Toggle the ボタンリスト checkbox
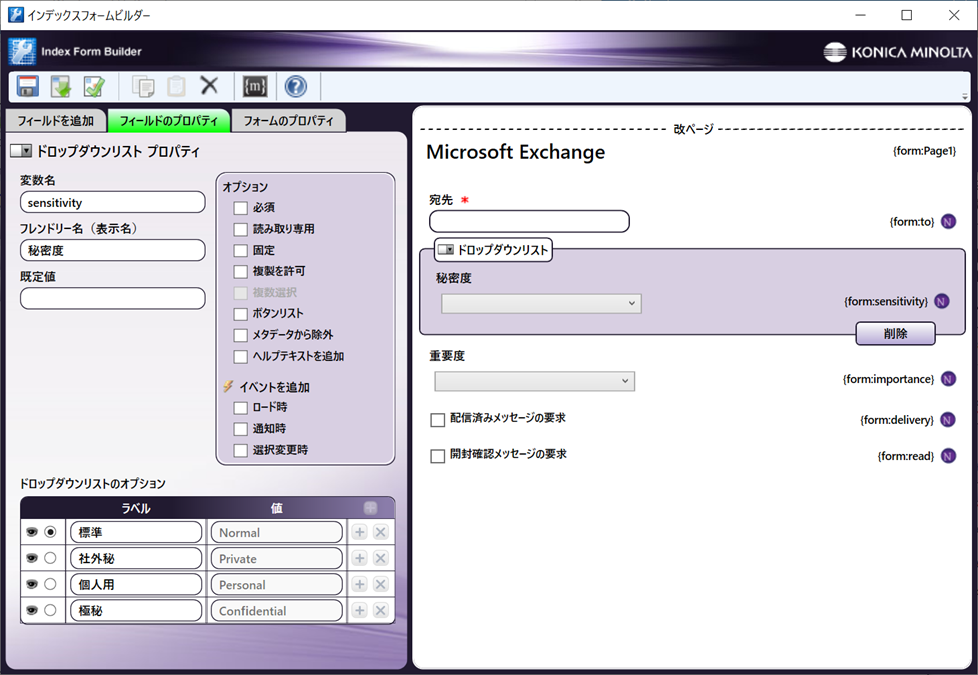 [x=241, y=314]
